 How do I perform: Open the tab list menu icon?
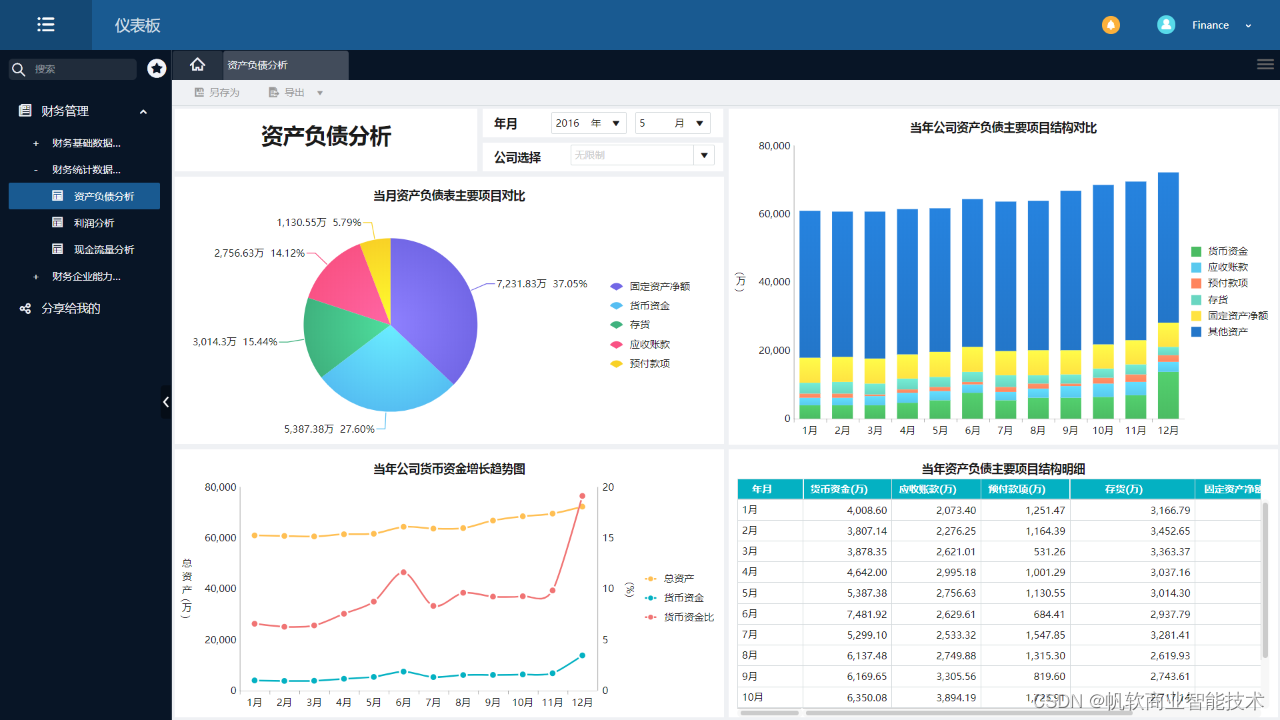(x=1265, y=64)
